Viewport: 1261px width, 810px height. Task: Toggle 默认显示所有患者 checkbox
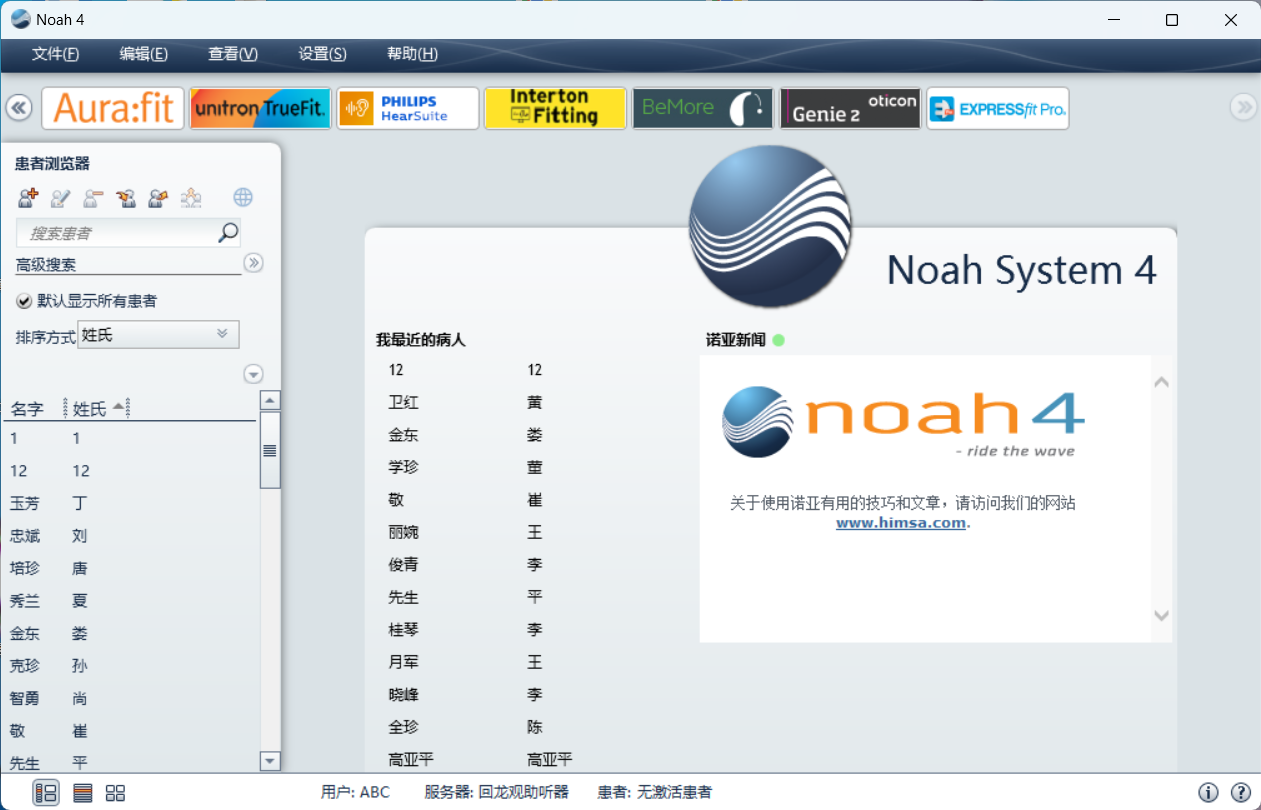point(24,301)
